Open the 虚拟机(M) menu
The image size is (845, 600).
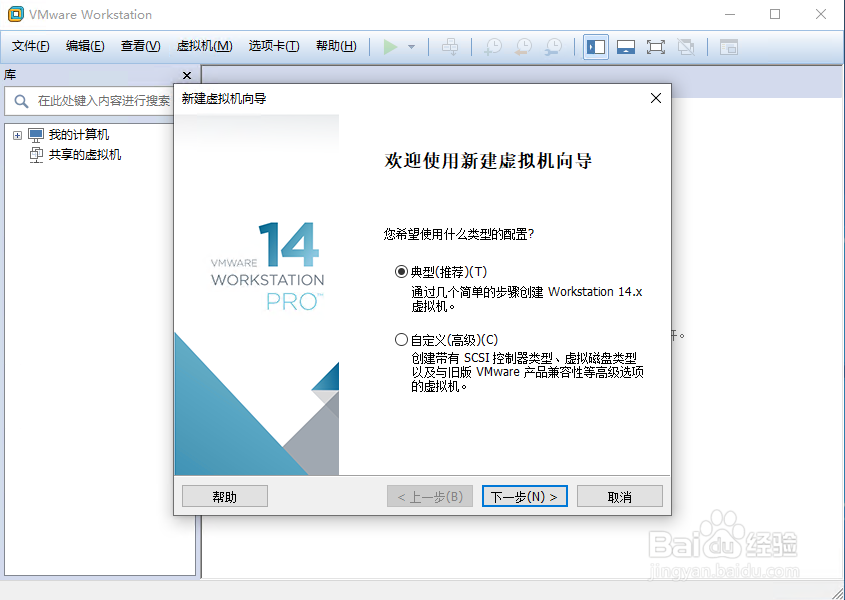click(x=204, y=45)
